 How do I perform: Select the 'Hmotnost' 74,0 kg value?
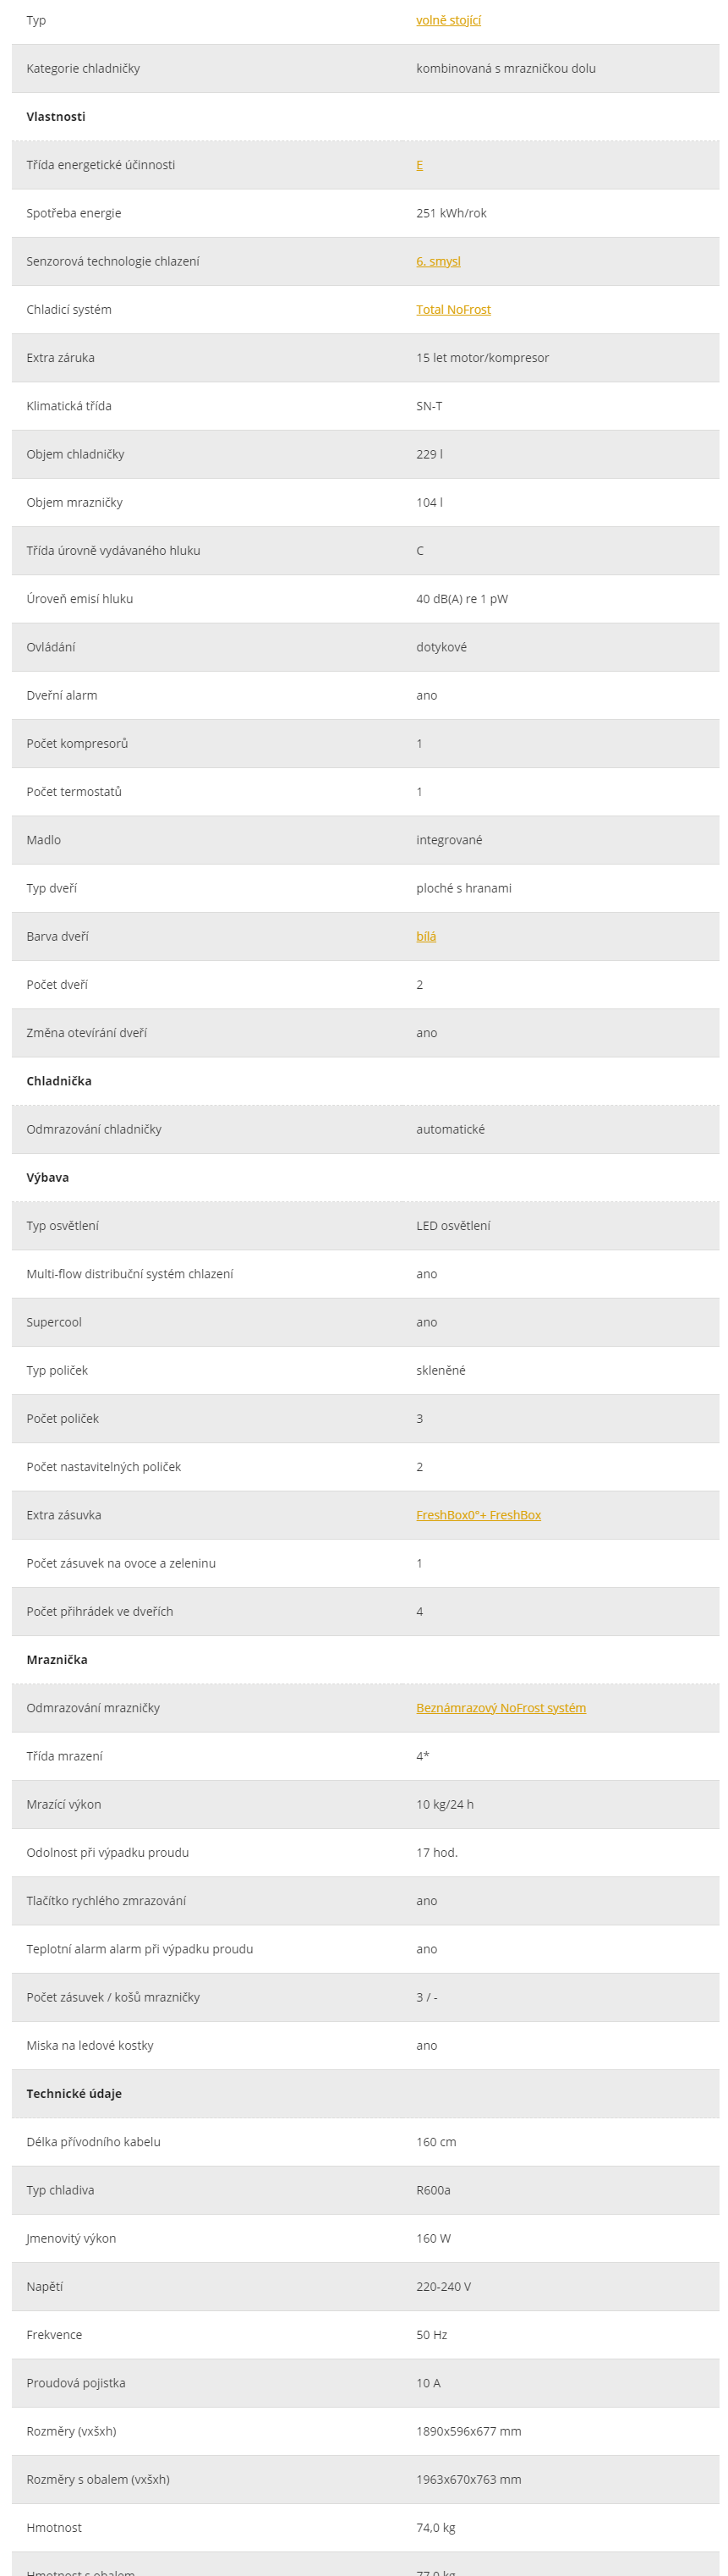click(435, 2528)
